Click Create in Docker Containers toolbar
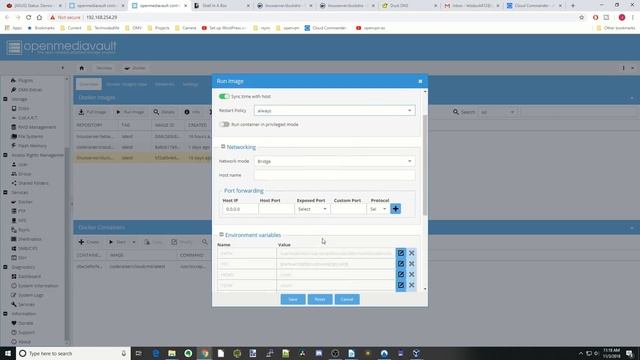Viewport: 640px width, 360px height. pyautogui.click(x=89, y=242)
